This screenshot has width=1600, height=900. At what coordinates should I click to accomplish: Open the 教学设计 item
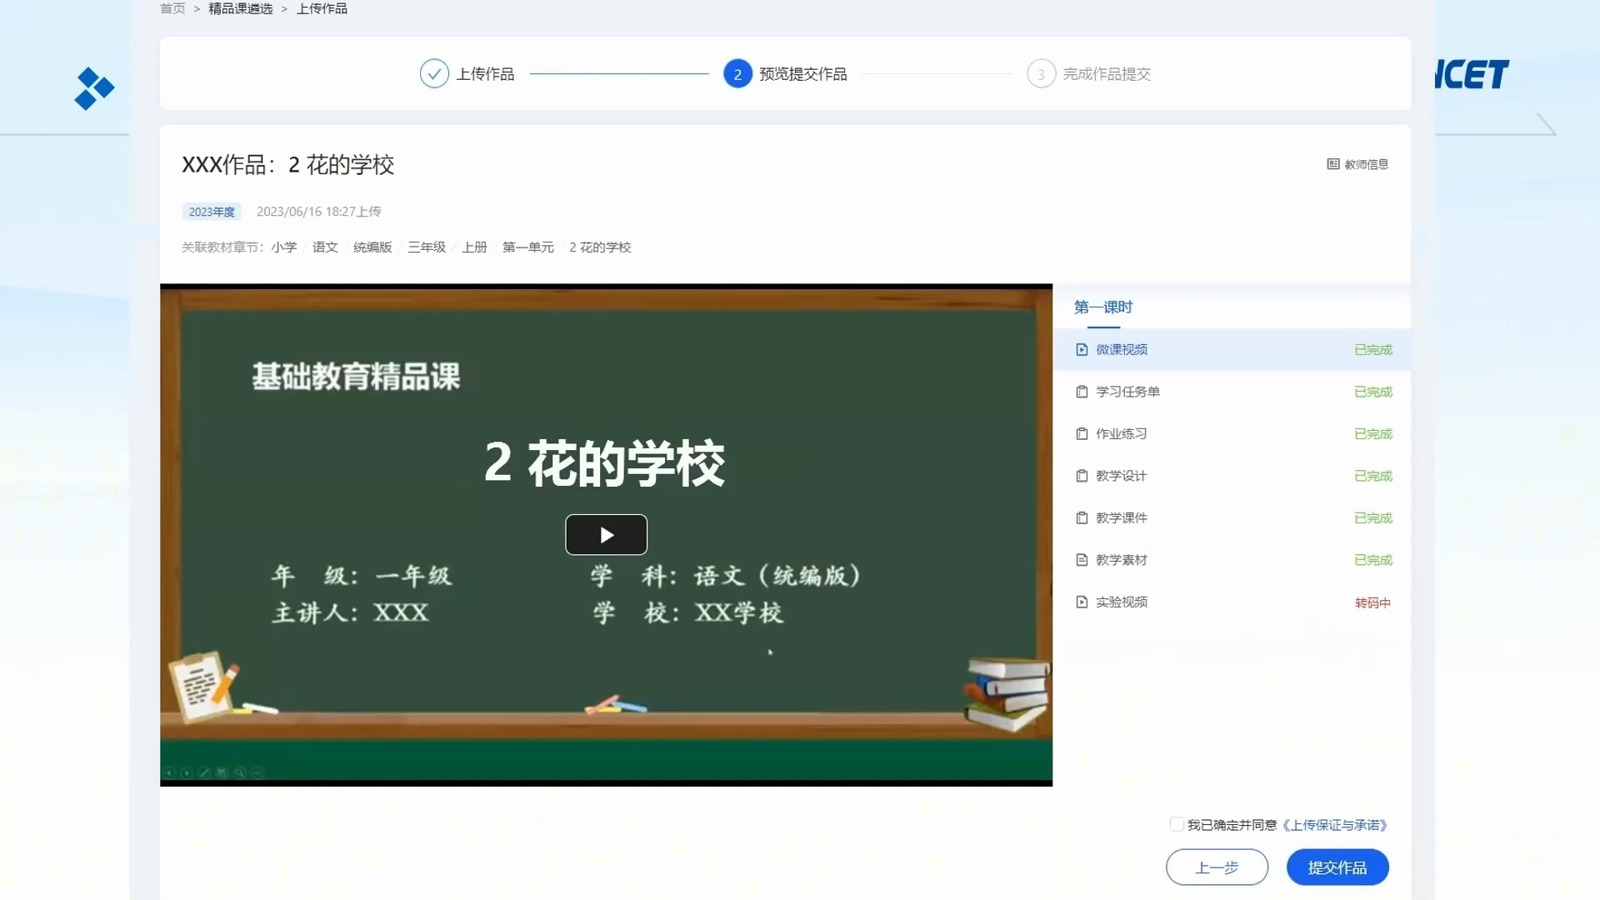[x=1232, y=475]
